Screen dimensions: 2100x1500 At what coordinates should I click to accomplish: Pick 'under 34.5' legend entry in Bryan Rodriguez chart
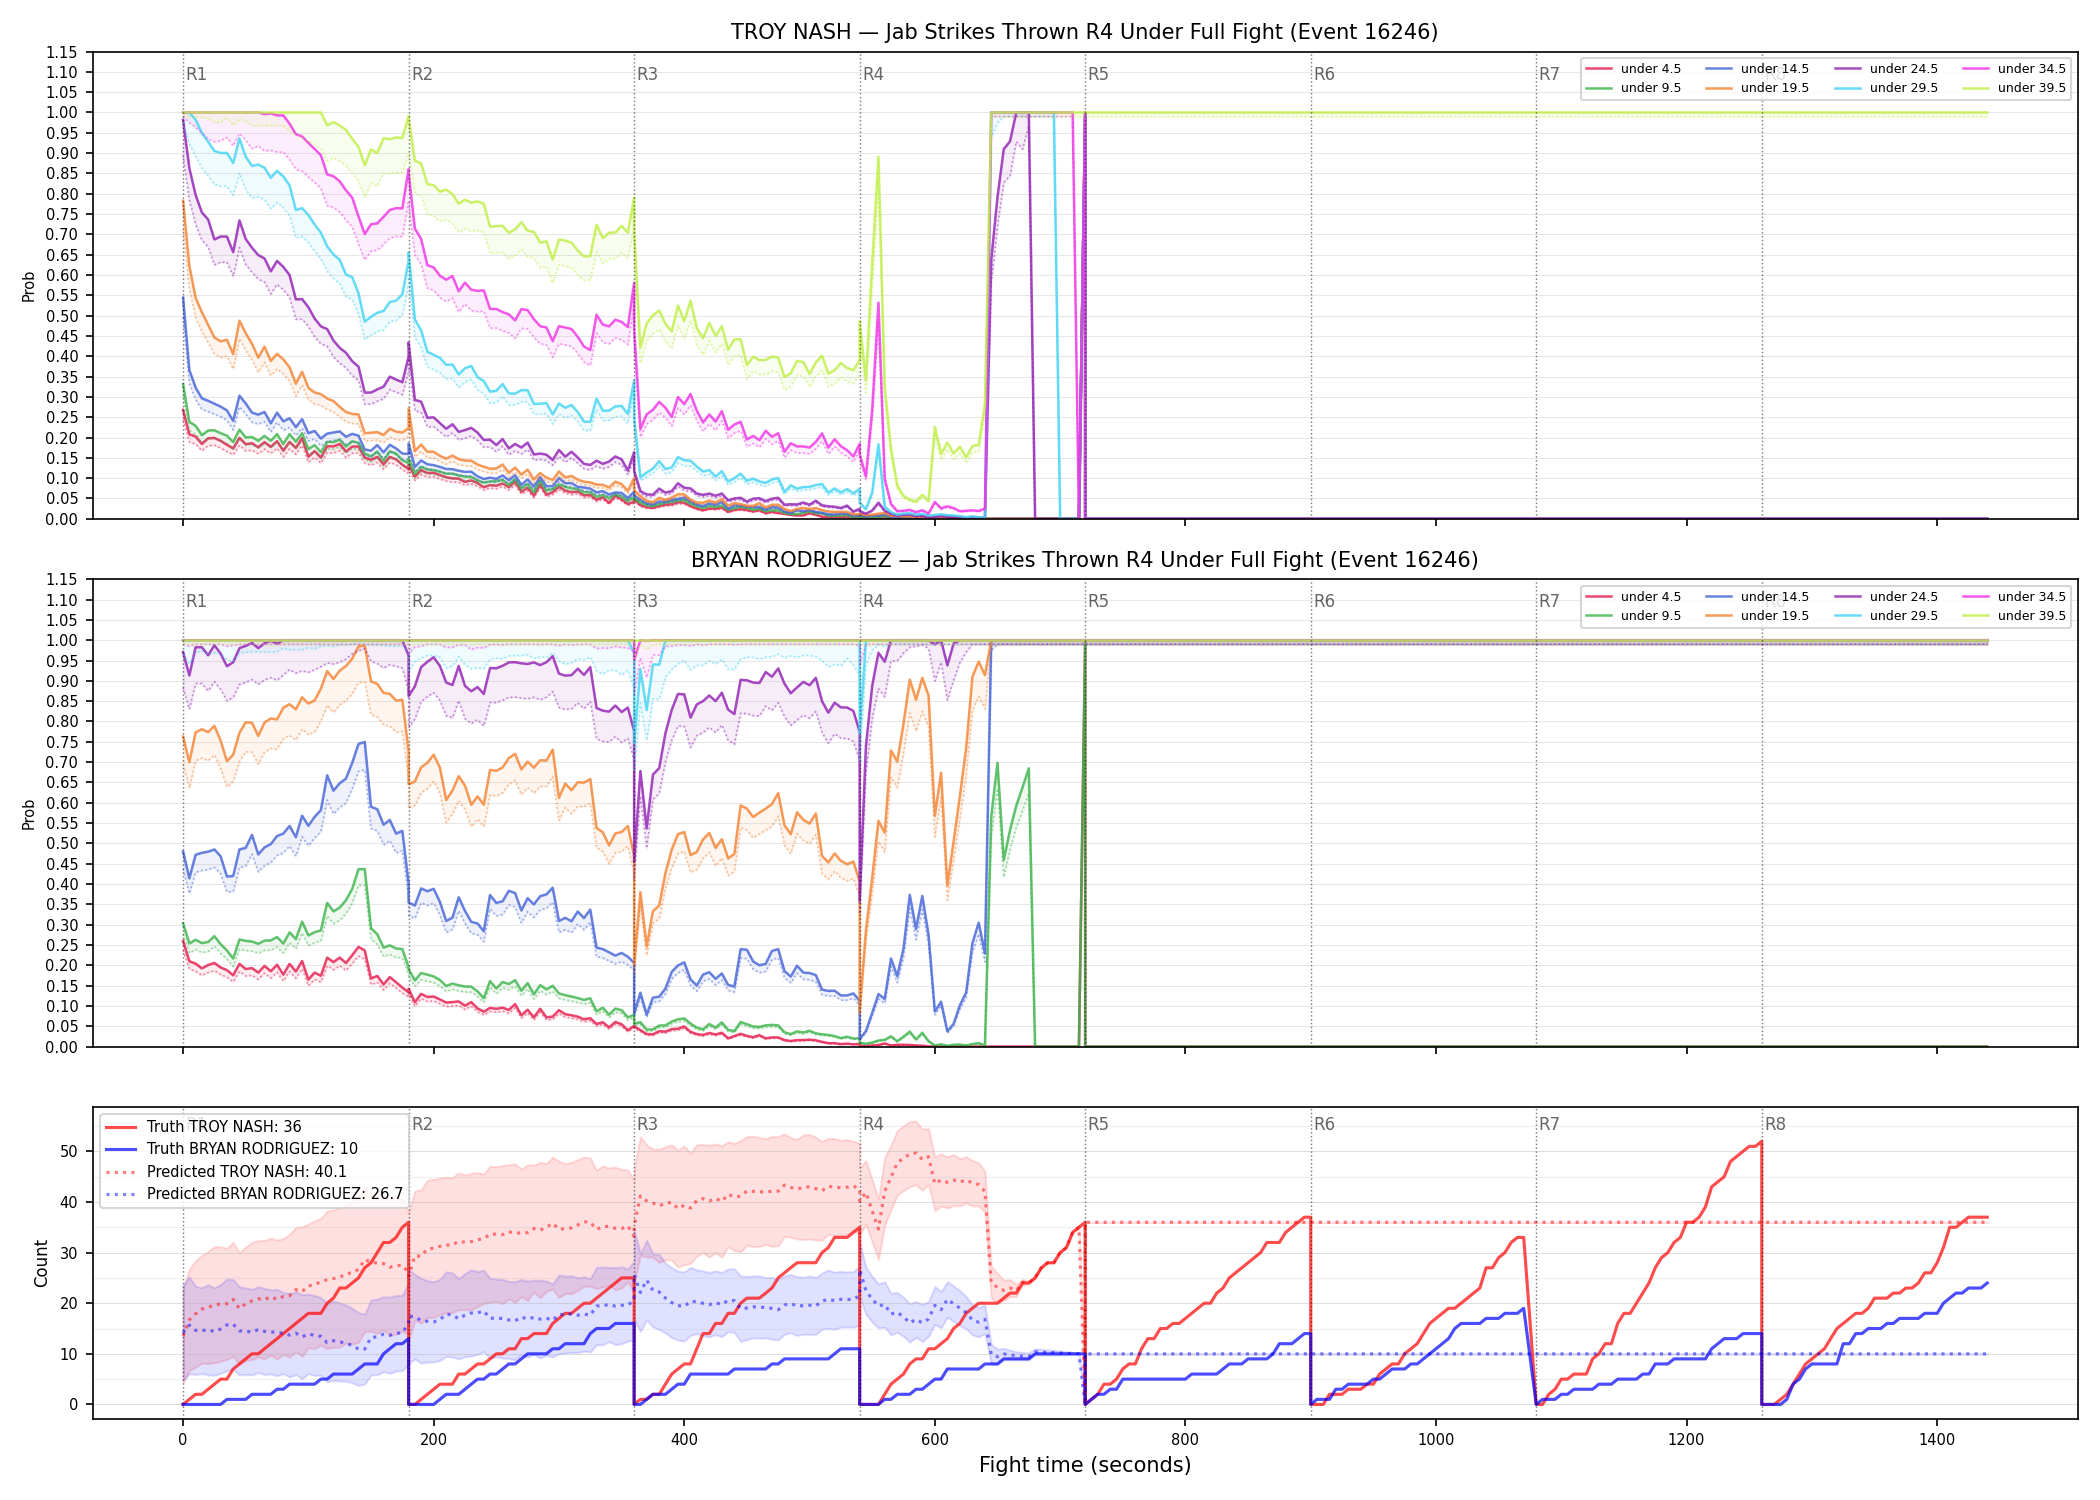coord(2014,597)
